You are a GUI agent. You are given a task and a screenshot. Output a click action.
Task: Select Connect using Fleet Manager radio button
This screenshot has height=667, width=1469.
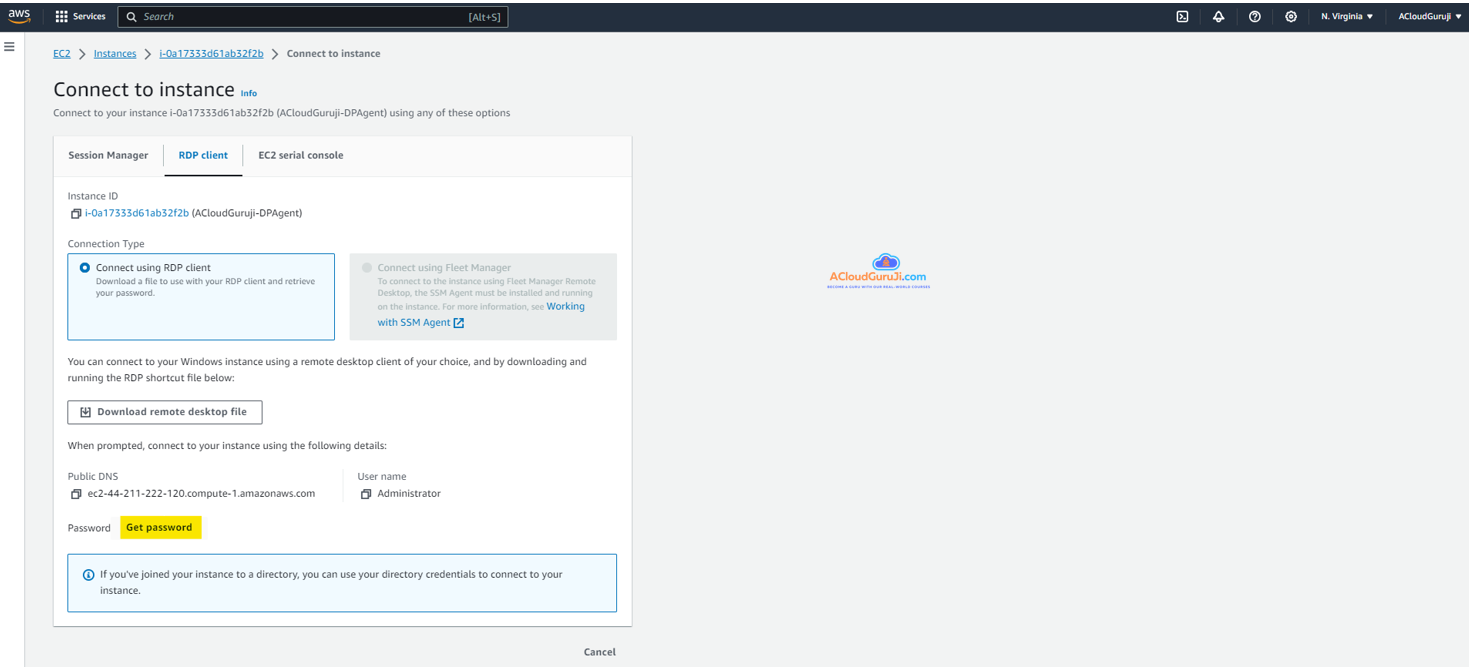click(x=367, y=268)
